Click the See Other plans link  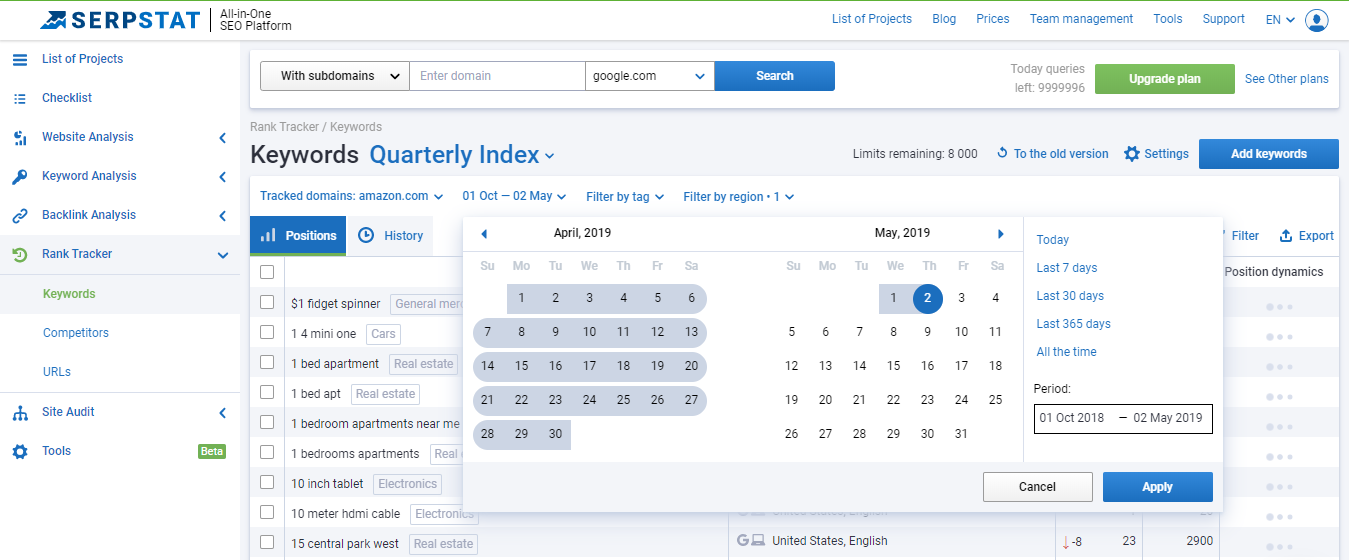click(x=1287, y=79)
